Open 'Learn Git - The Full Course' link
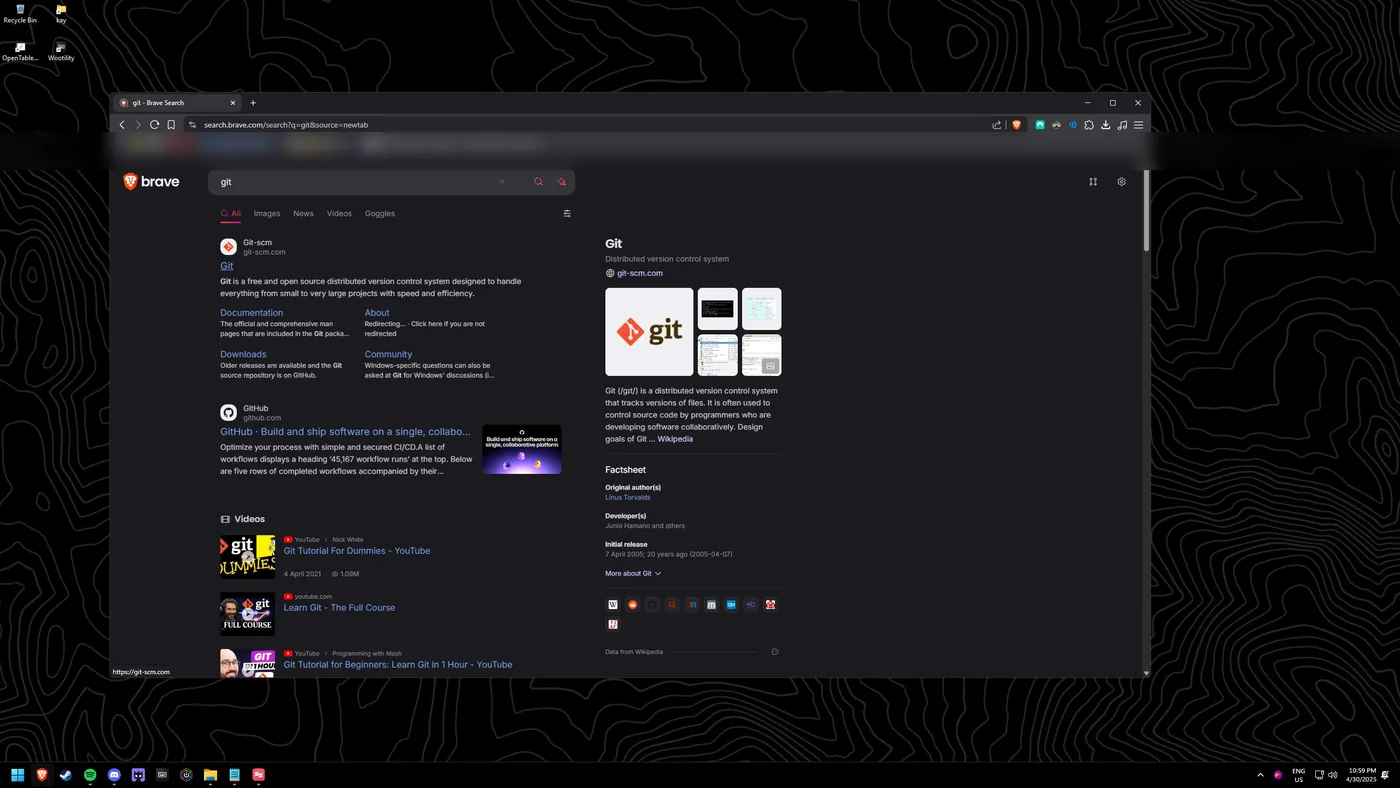Screen dimensions: 1400x788 point(339,608)
